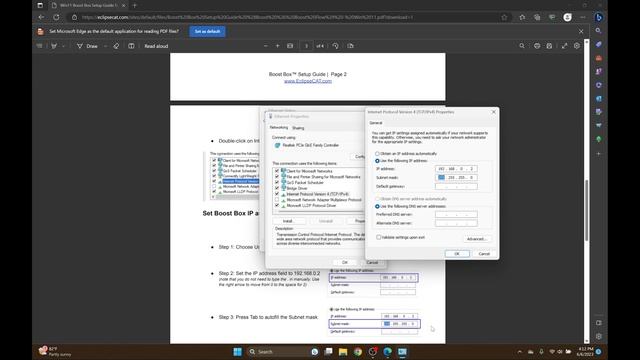
Task: Select Obtain an IP address automatically
Action: [x=377, y=153]
